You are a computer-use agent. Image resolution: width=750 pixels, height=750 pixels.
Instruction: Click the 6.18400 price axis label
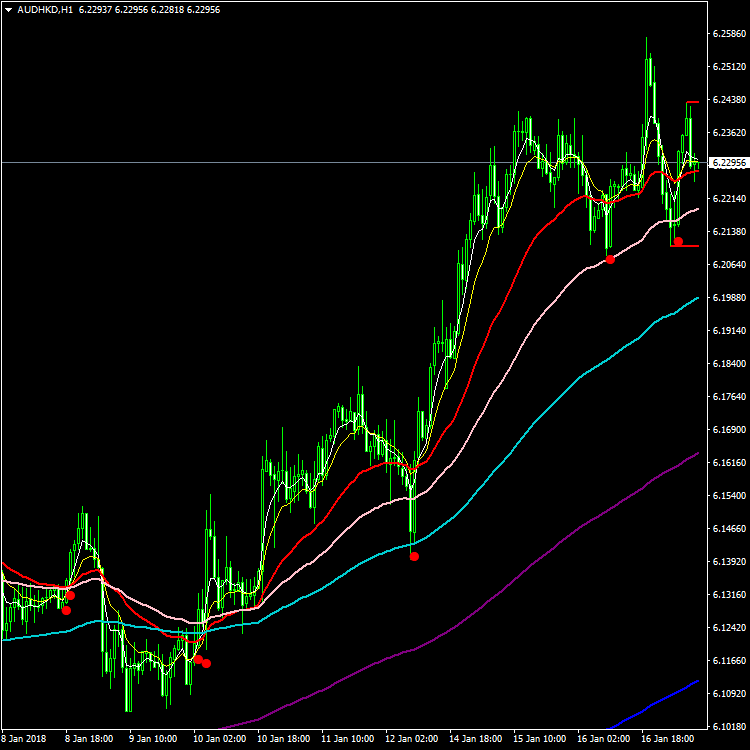pyautogui.click(x=729, y=364)
